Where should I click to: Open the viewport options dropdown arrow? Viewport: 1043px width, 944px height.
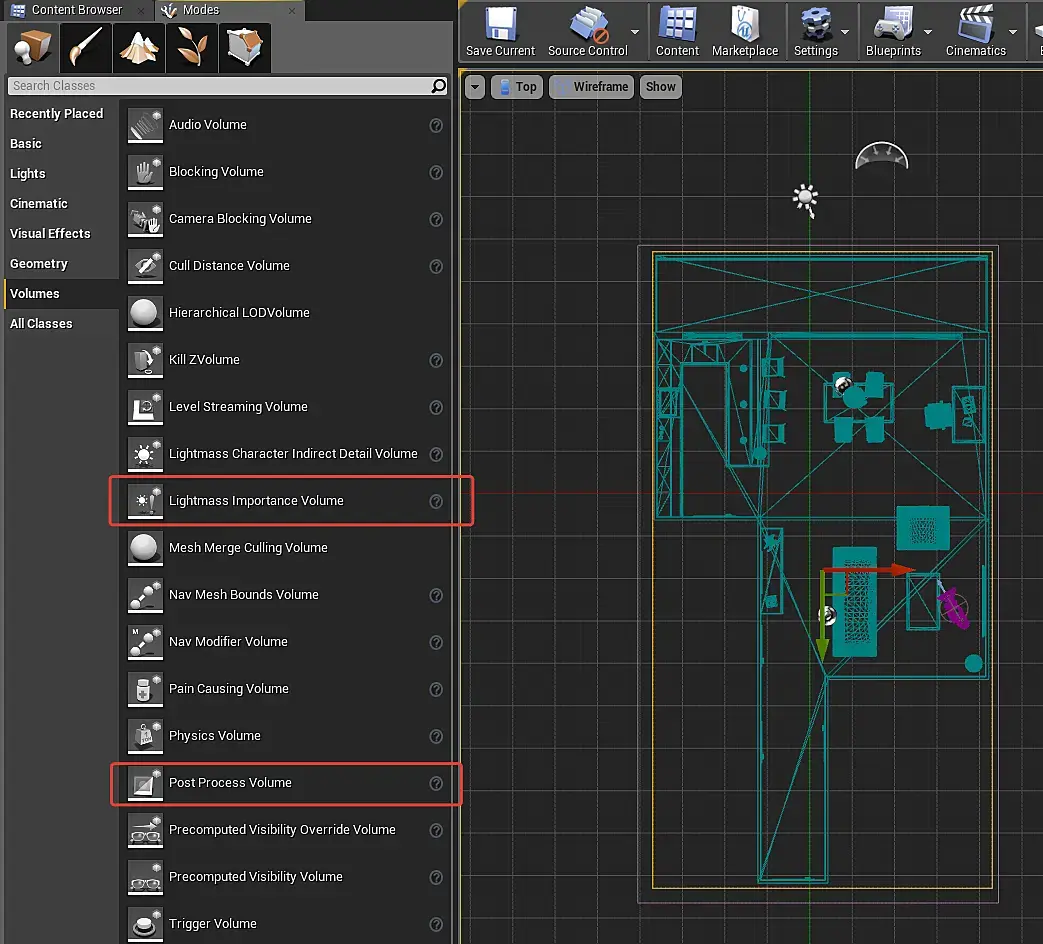click(475, 87)
